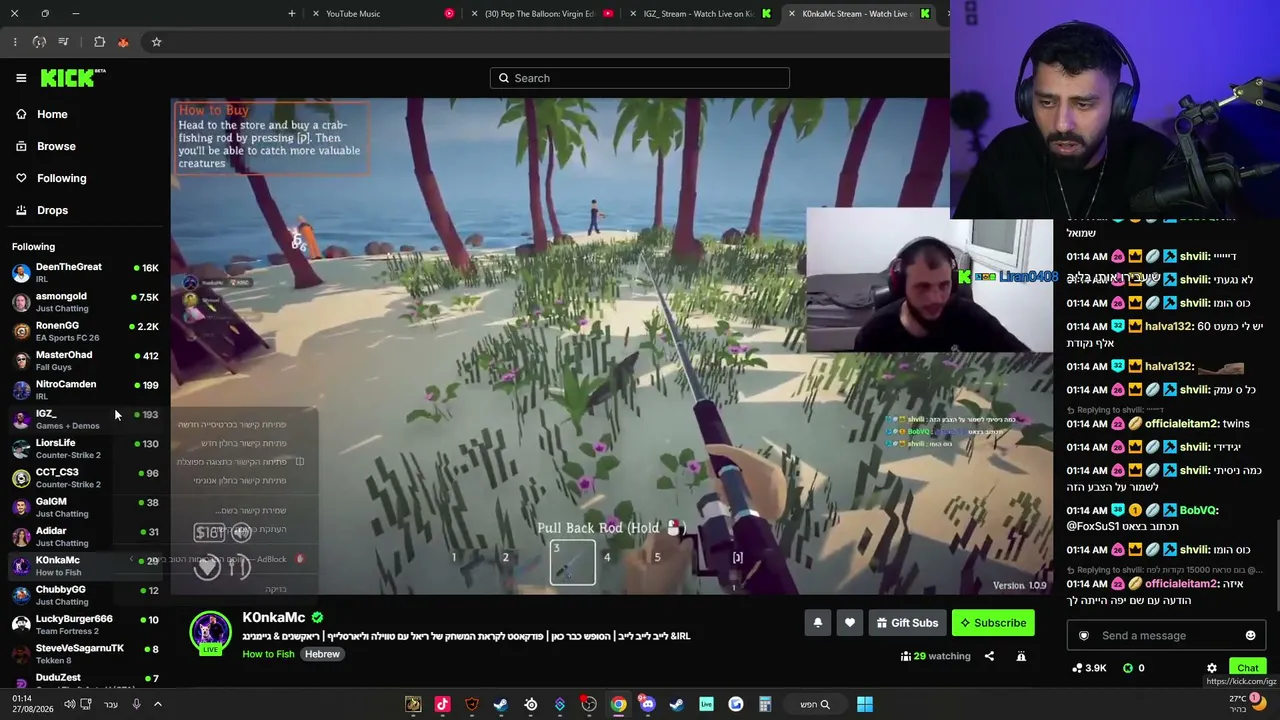
Task: Click username BobVQ in chat
Action: coord(1198,510)
